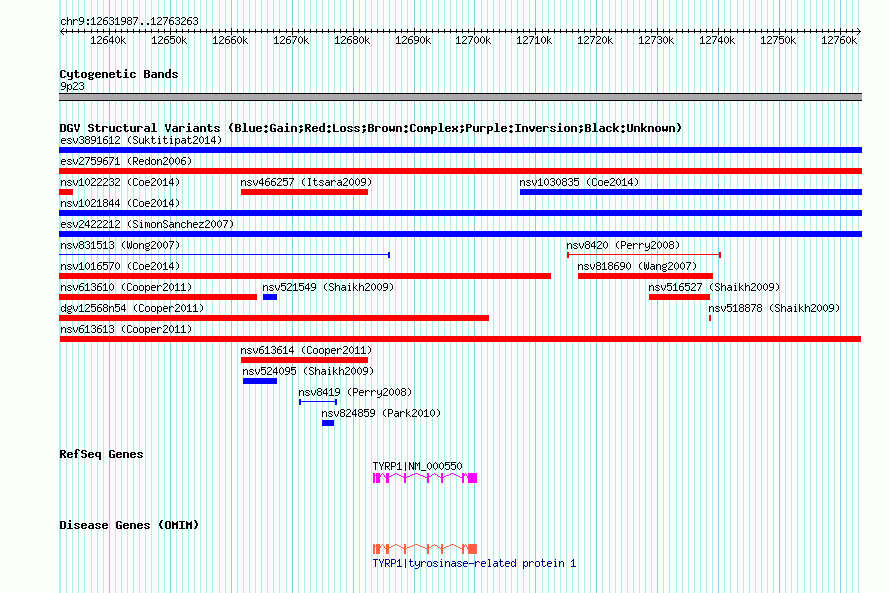Click the 12760k ruler tick label
The image size is (890, 593).
pyautogui.click(x=839, y=40)
